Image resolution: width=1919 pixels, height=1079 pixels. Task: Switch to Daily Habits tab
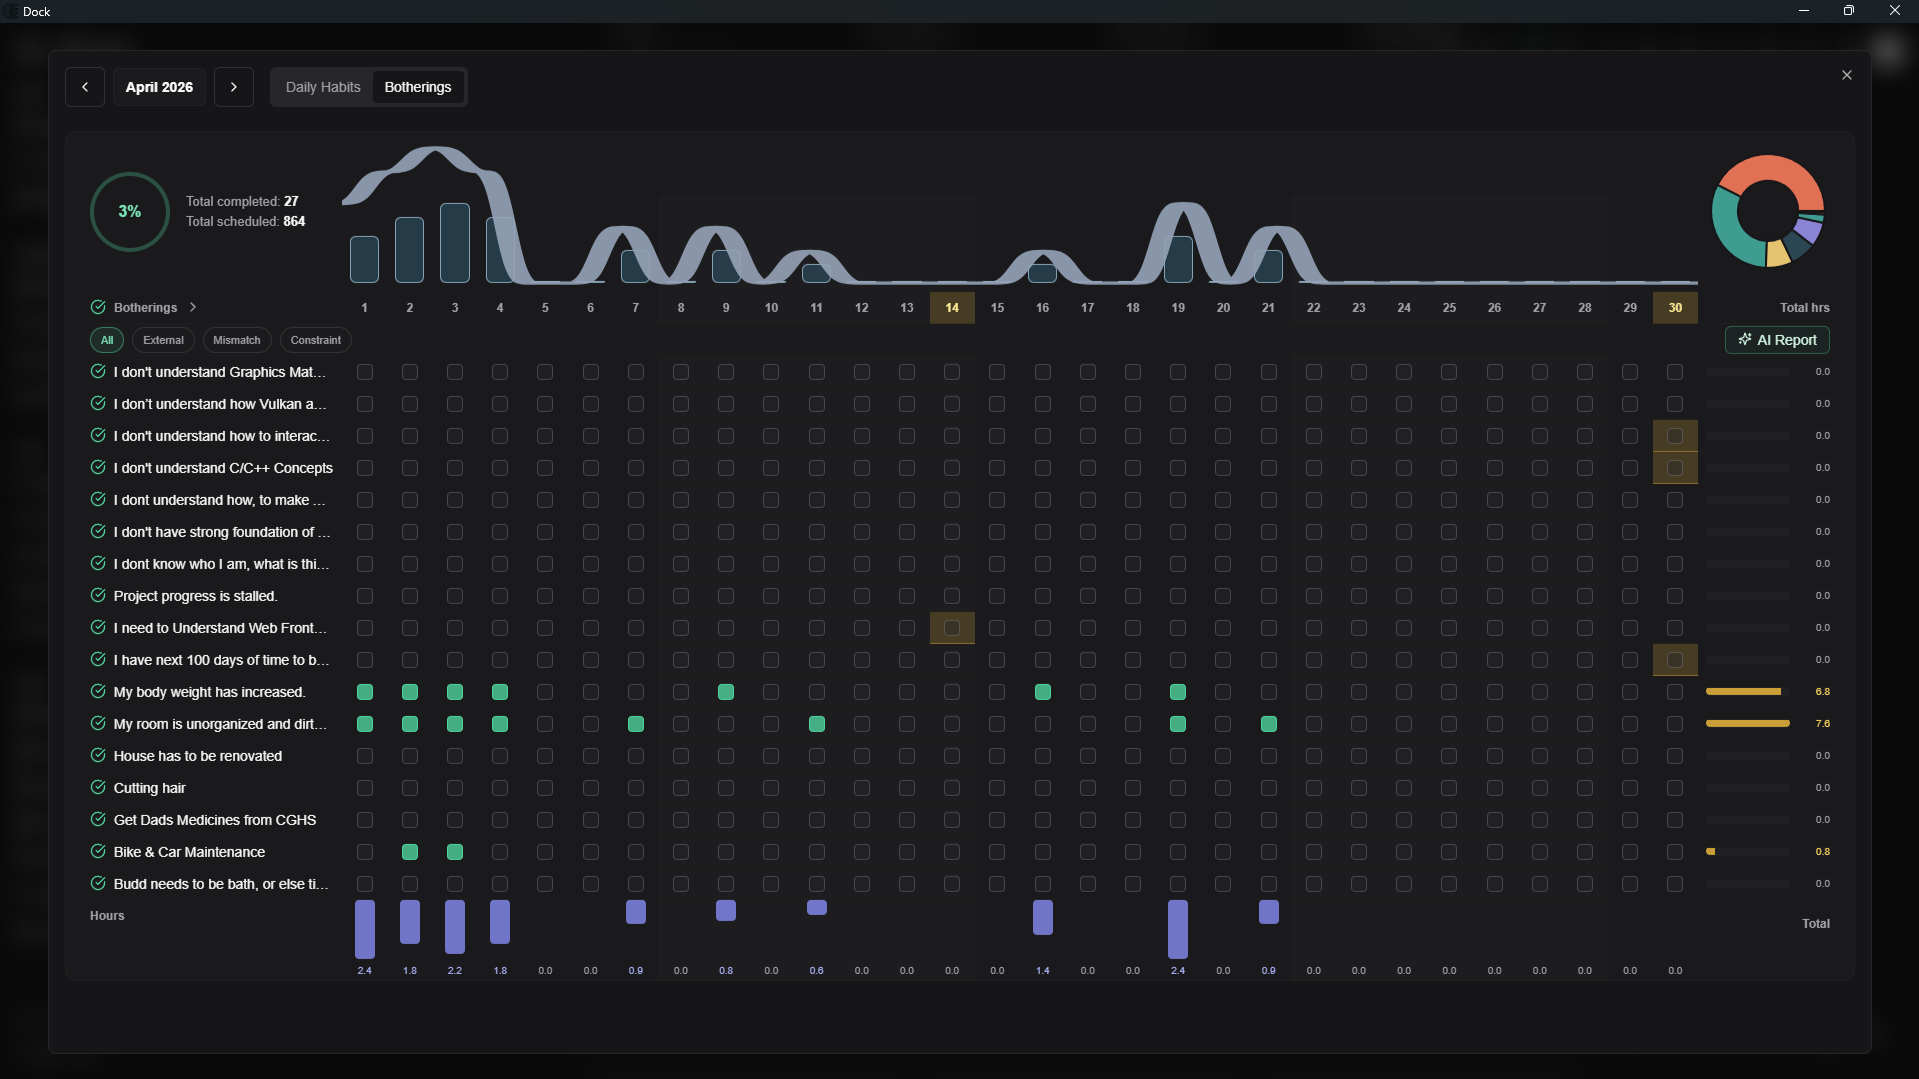(323, 87)
